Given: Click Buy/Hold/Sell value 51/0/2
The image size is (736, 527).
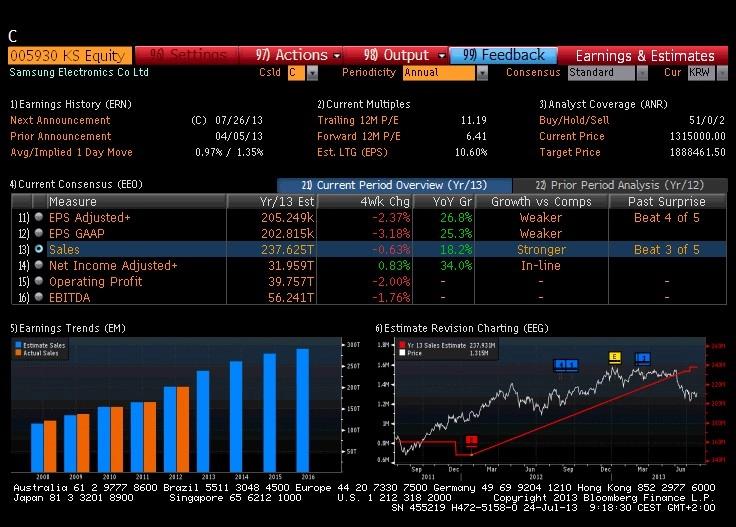Looking at the screenshot, I should pos(707,120).
